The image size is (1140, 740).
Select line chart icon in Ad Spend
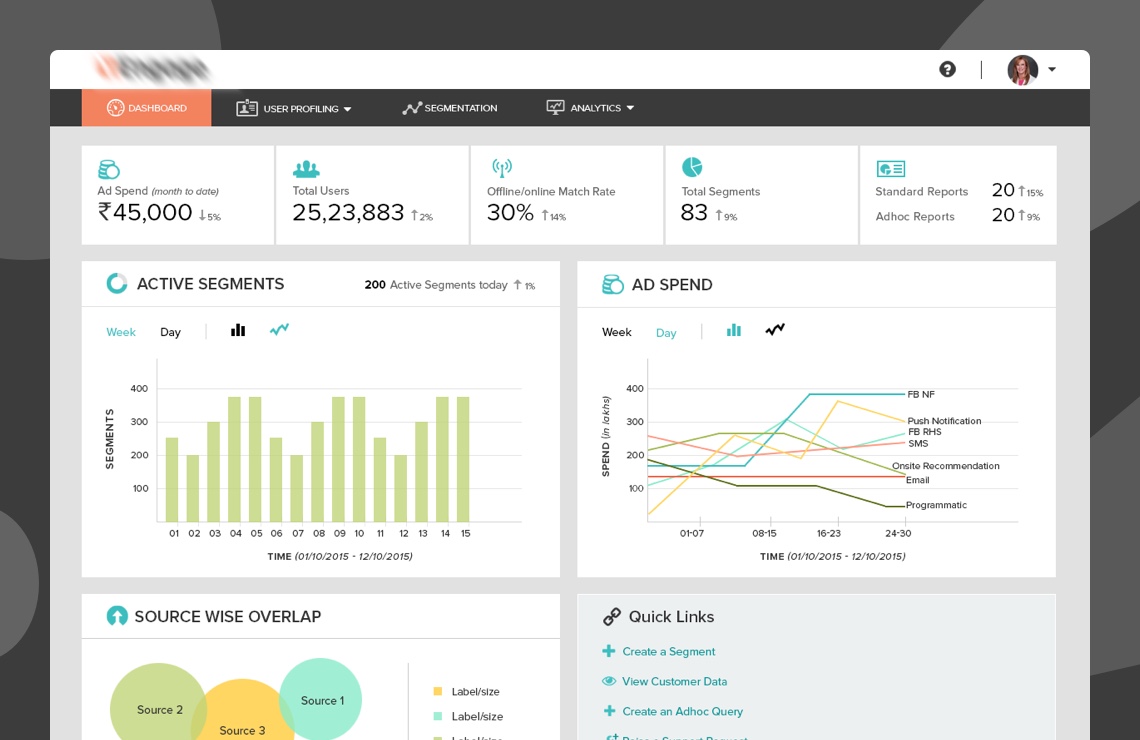click(x=775, y=329)
